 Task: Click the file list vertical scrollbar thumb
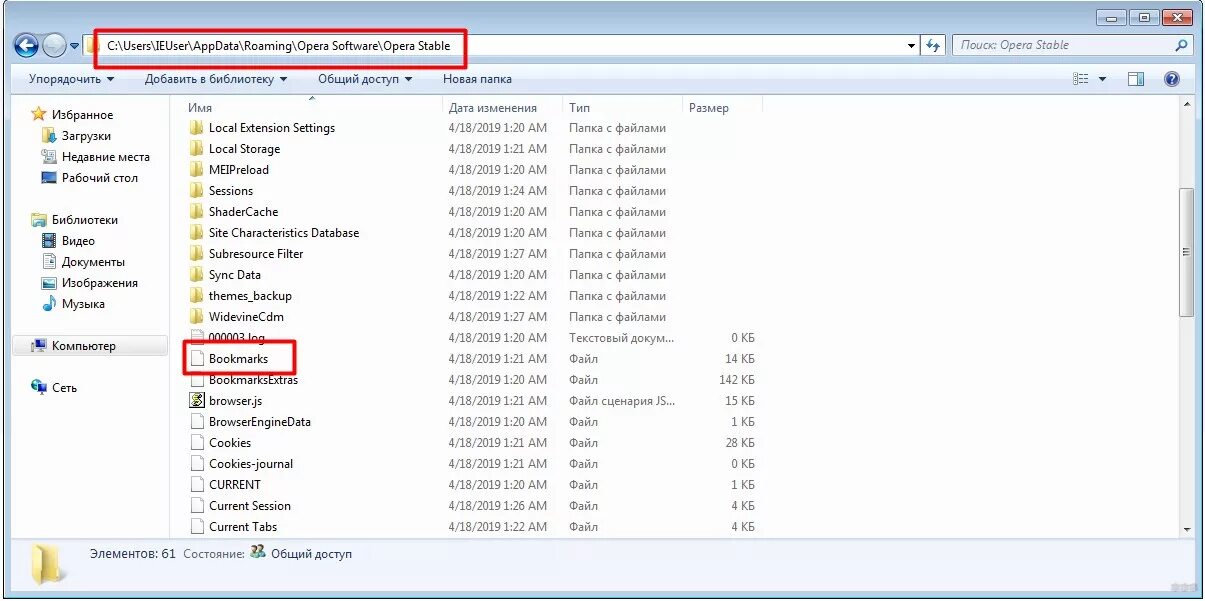pyautogui.click(x=1187, y=253)
